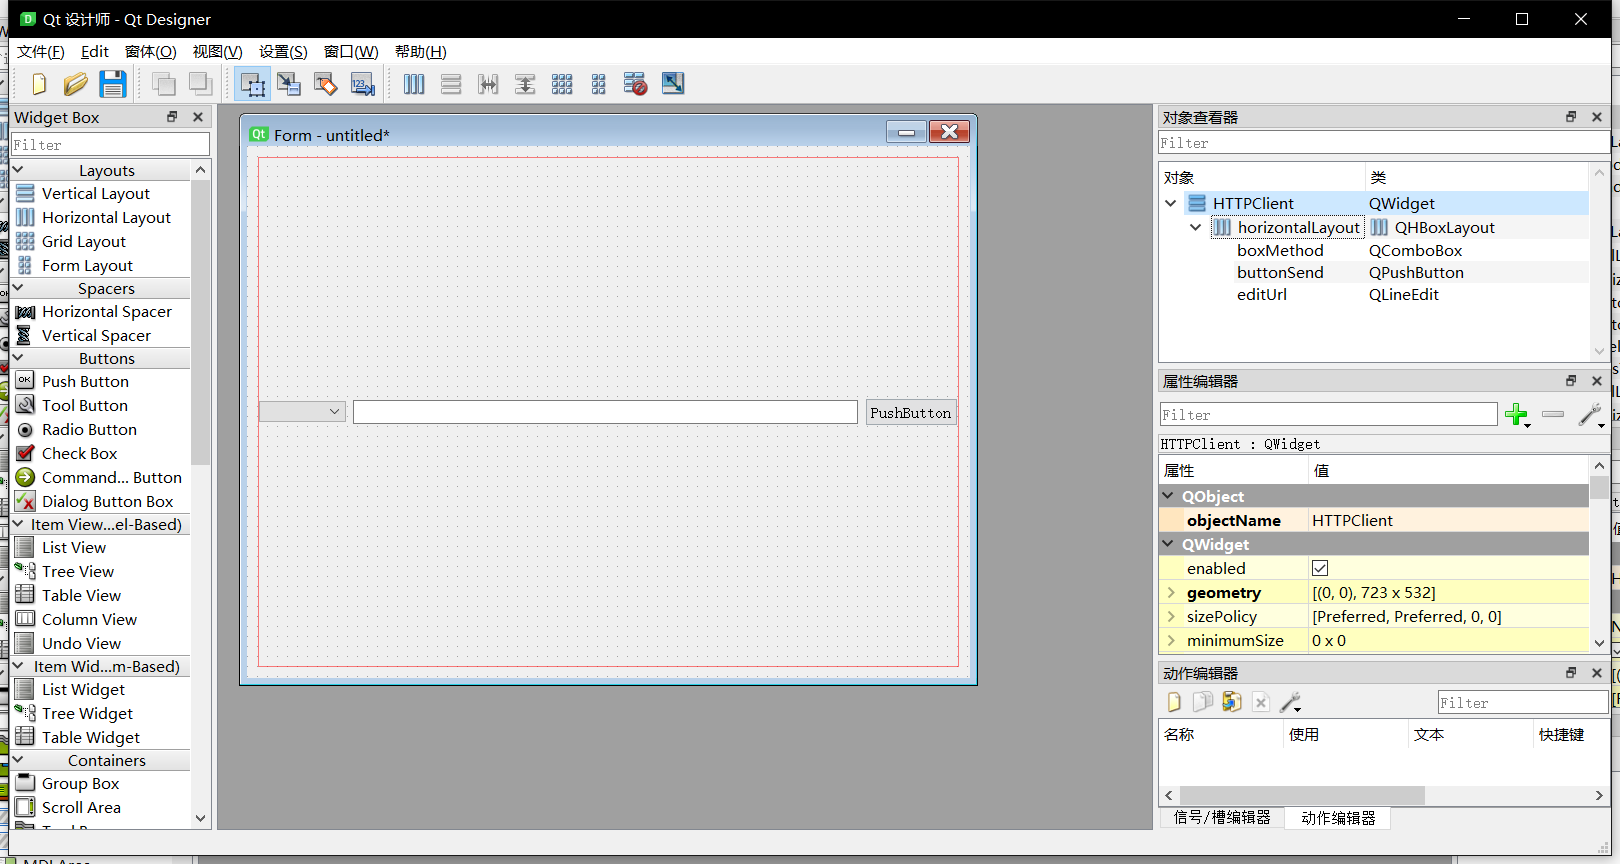Click the Widget Box filter field
This screenshot has width=1620, height=864.
(x=111, y=145)
